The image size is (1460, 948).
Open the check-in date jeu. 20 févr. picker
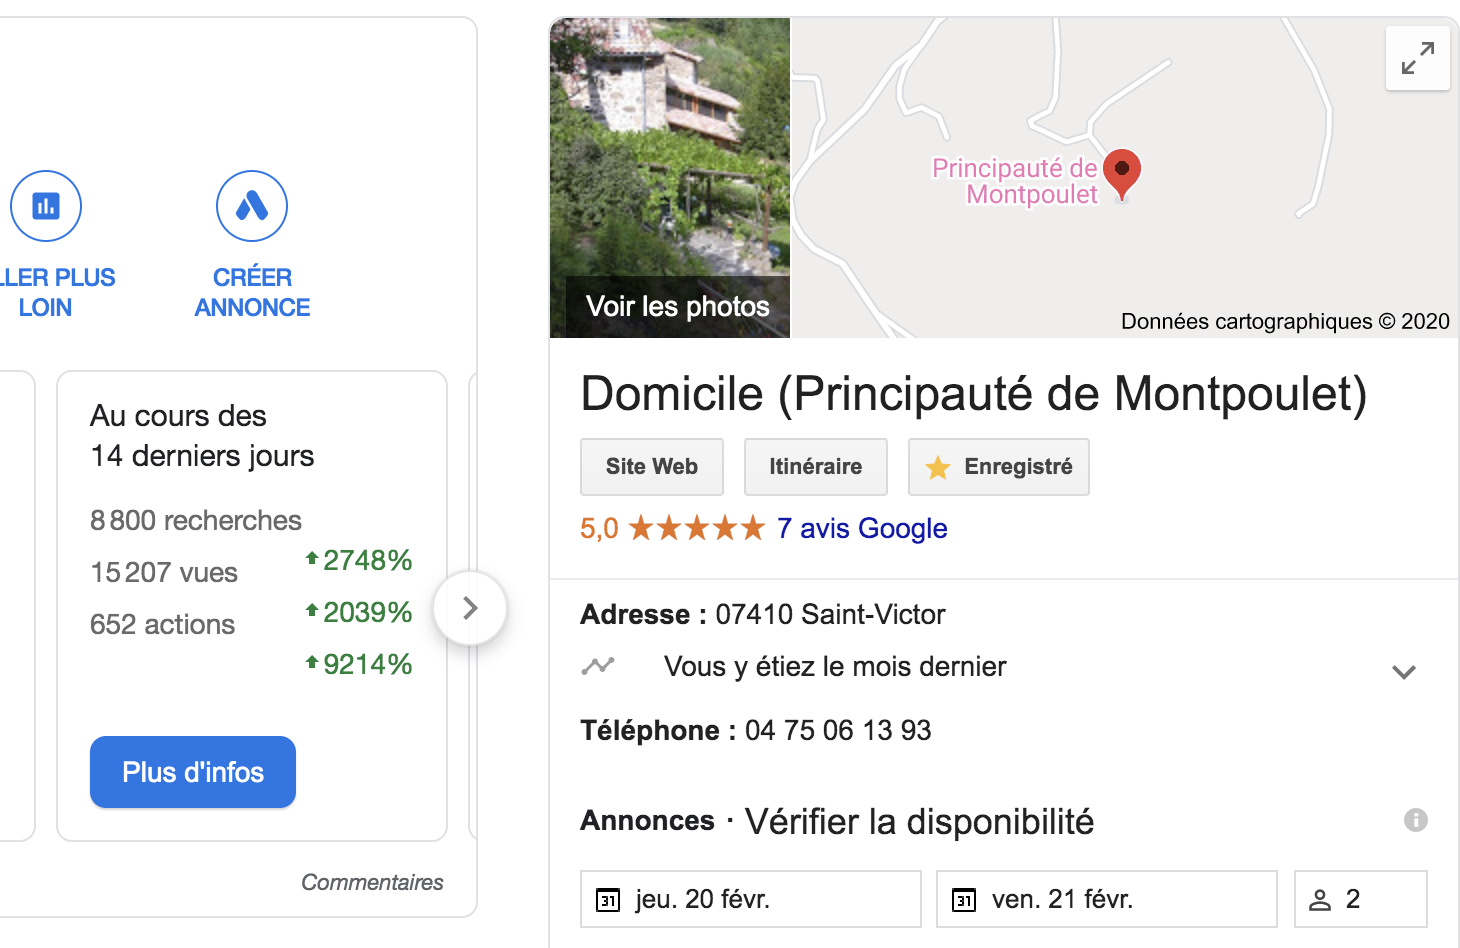pyautogui.click(x=751, y=899)
